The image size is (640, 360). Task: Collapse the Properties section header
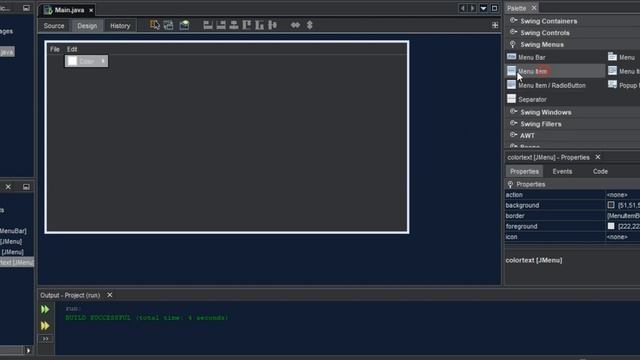tap(510, 184)
